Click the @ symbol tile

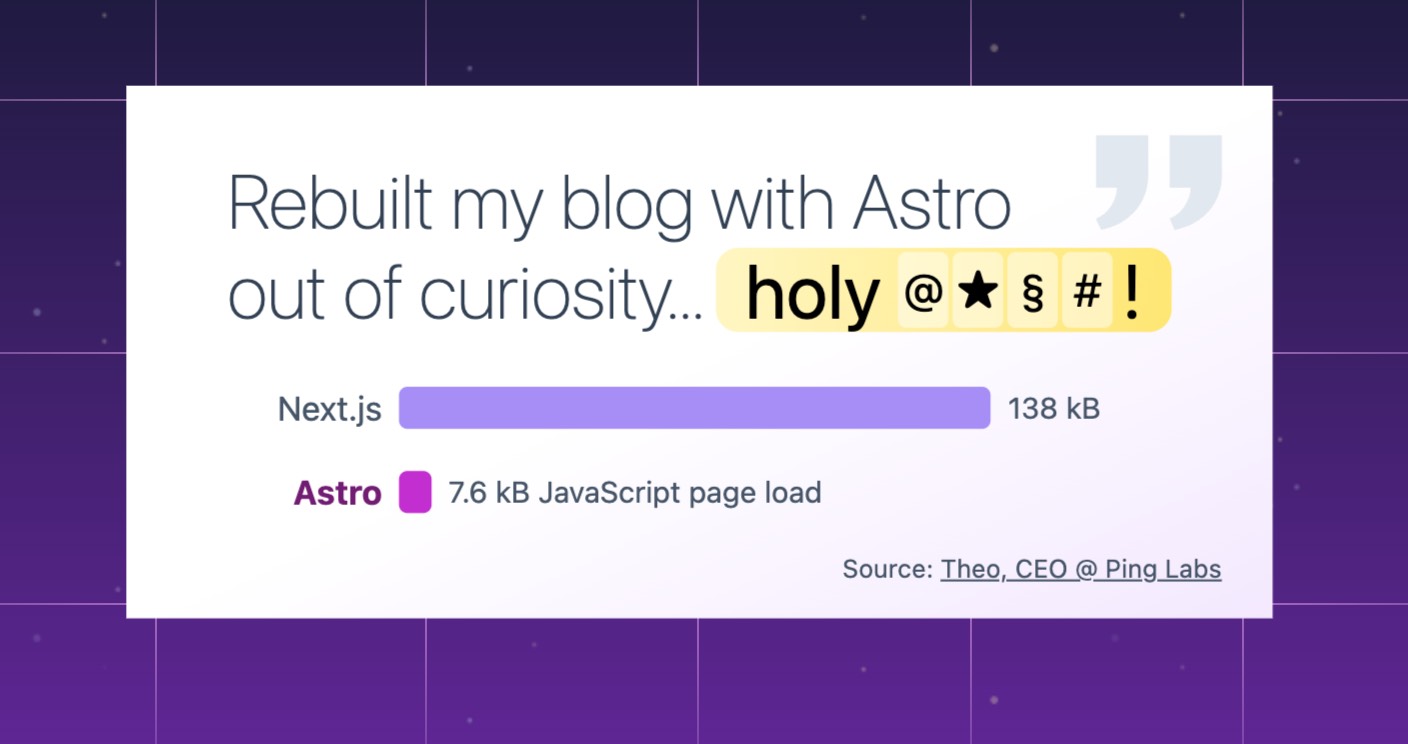point(924,290)
